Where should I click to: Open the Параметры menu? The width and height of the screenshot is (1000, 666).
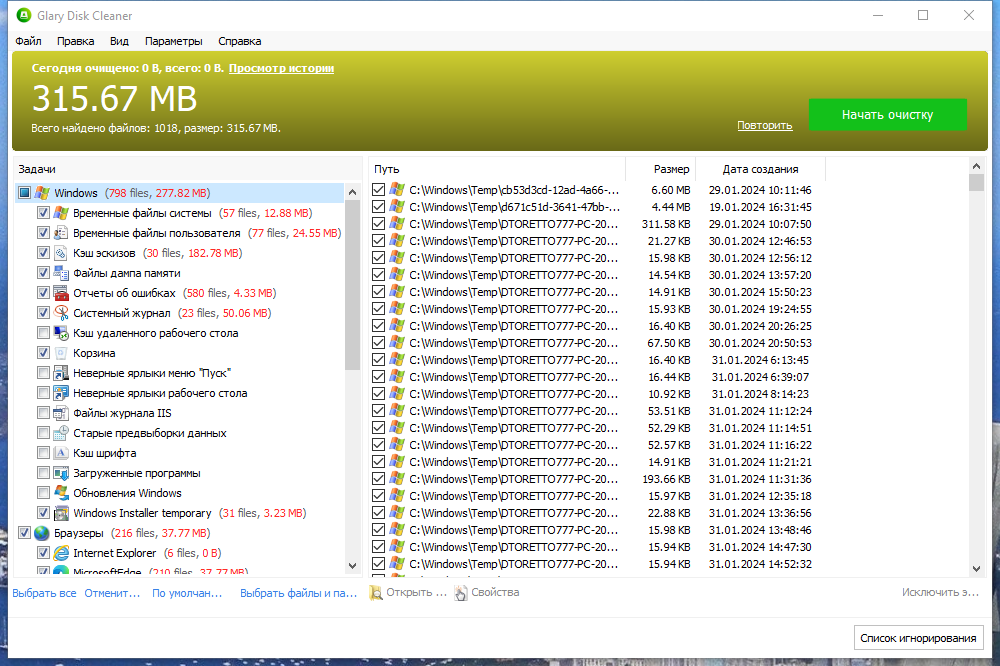coord(173,41)
